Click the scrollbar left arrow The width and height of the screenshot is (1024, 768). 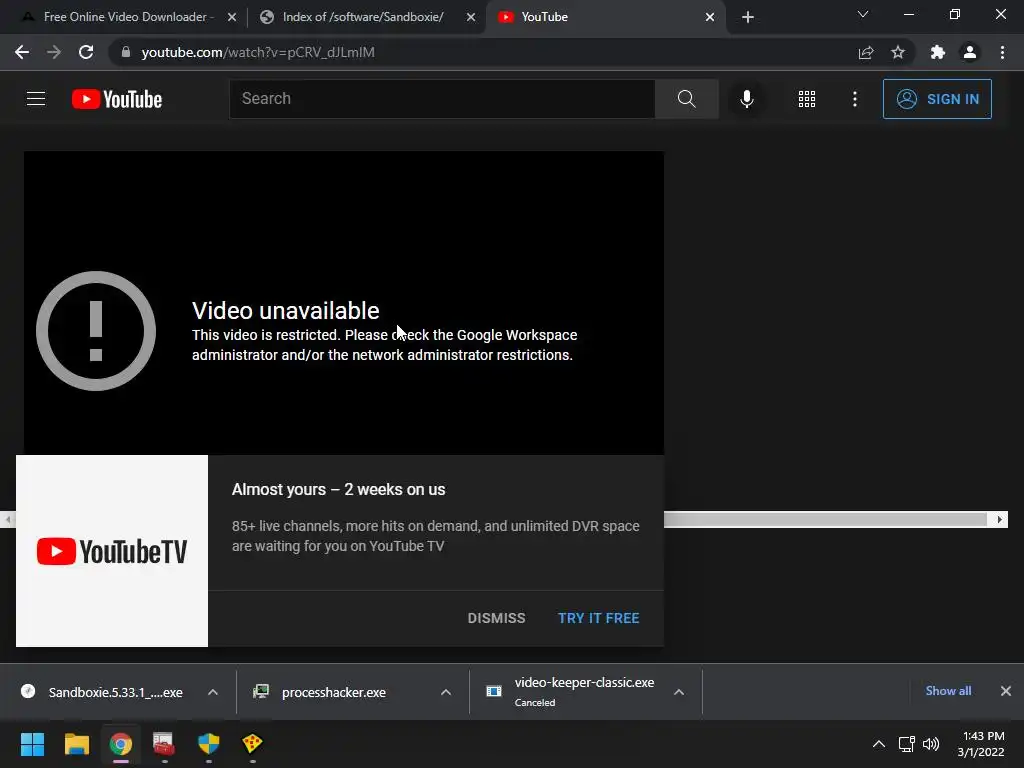pos(8,520)
